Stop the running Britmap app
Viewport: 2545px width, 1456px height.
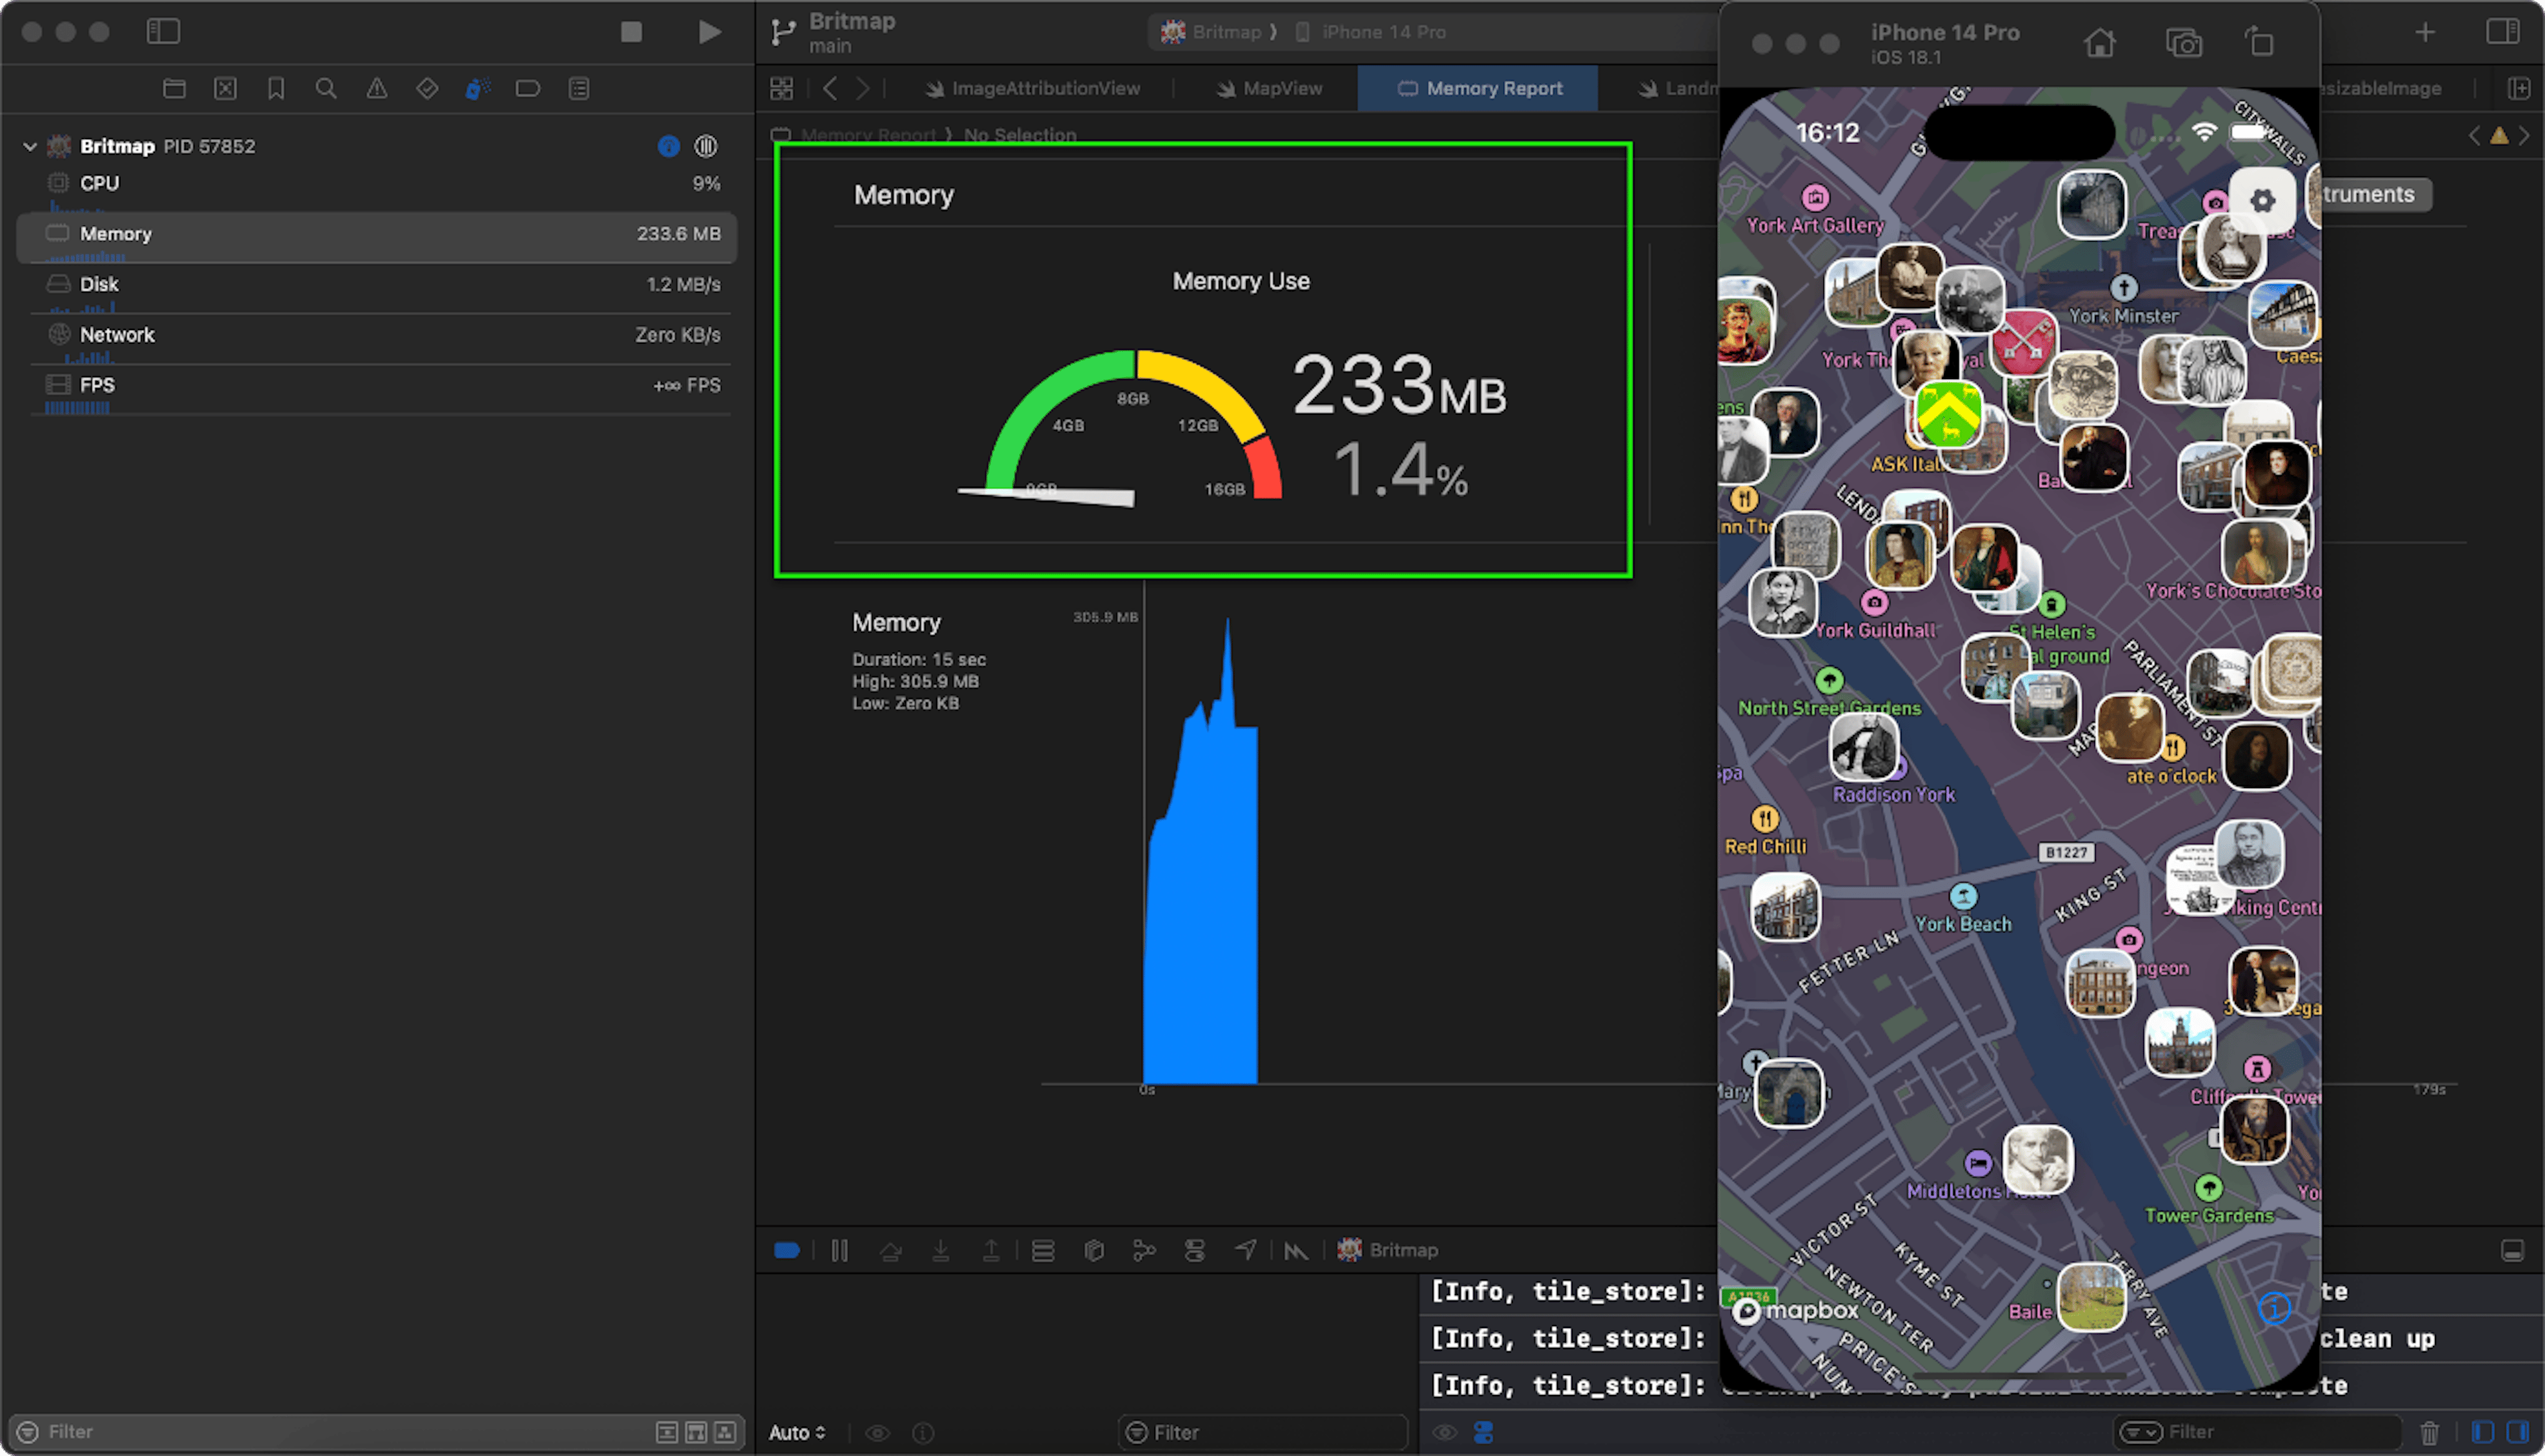631,32
